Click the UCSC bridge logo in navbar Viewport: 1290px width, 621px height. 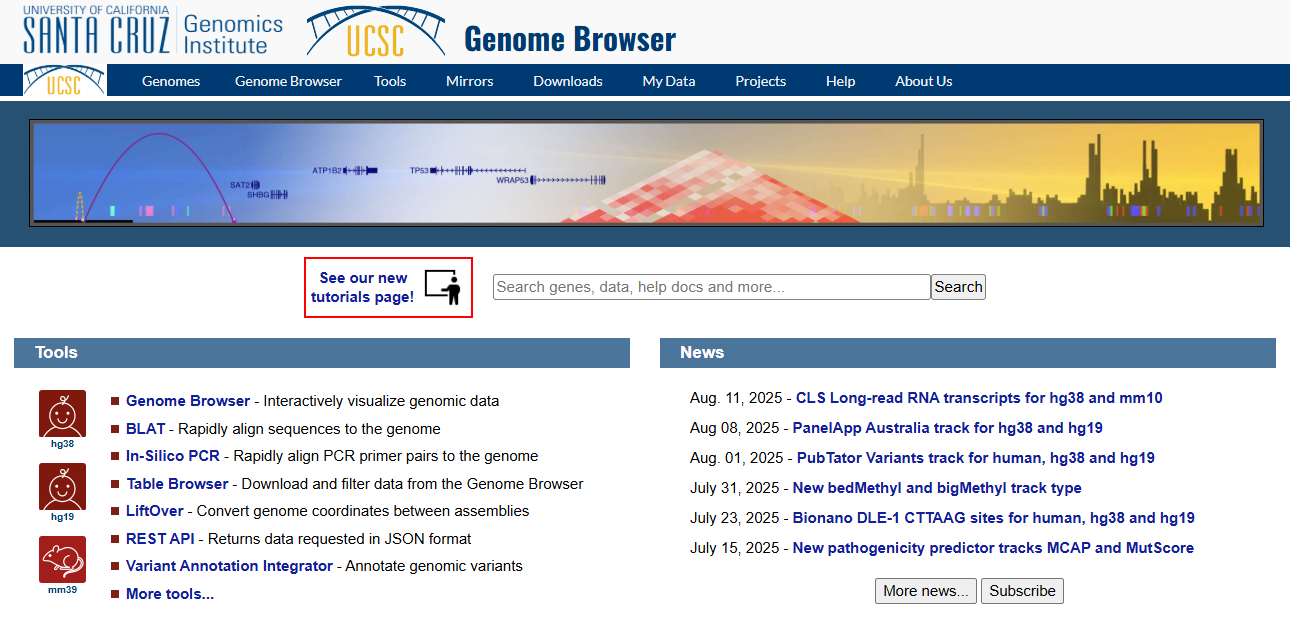point(64,81)
